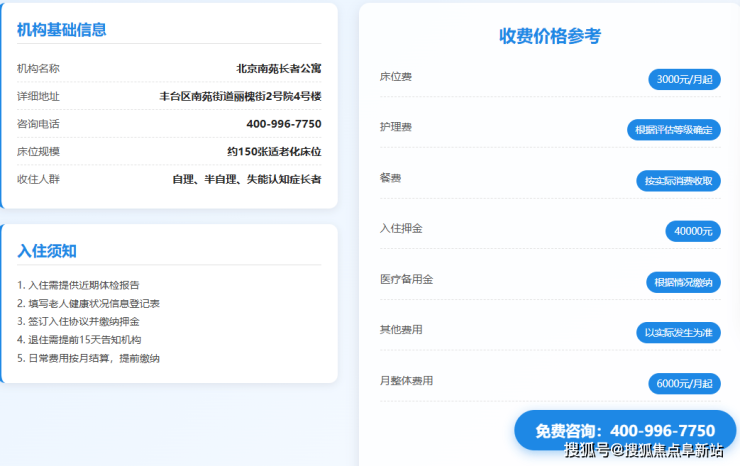Screen dimensions: 740x466
Task: Select the 入住须知 heading
Action: point(47,251)
